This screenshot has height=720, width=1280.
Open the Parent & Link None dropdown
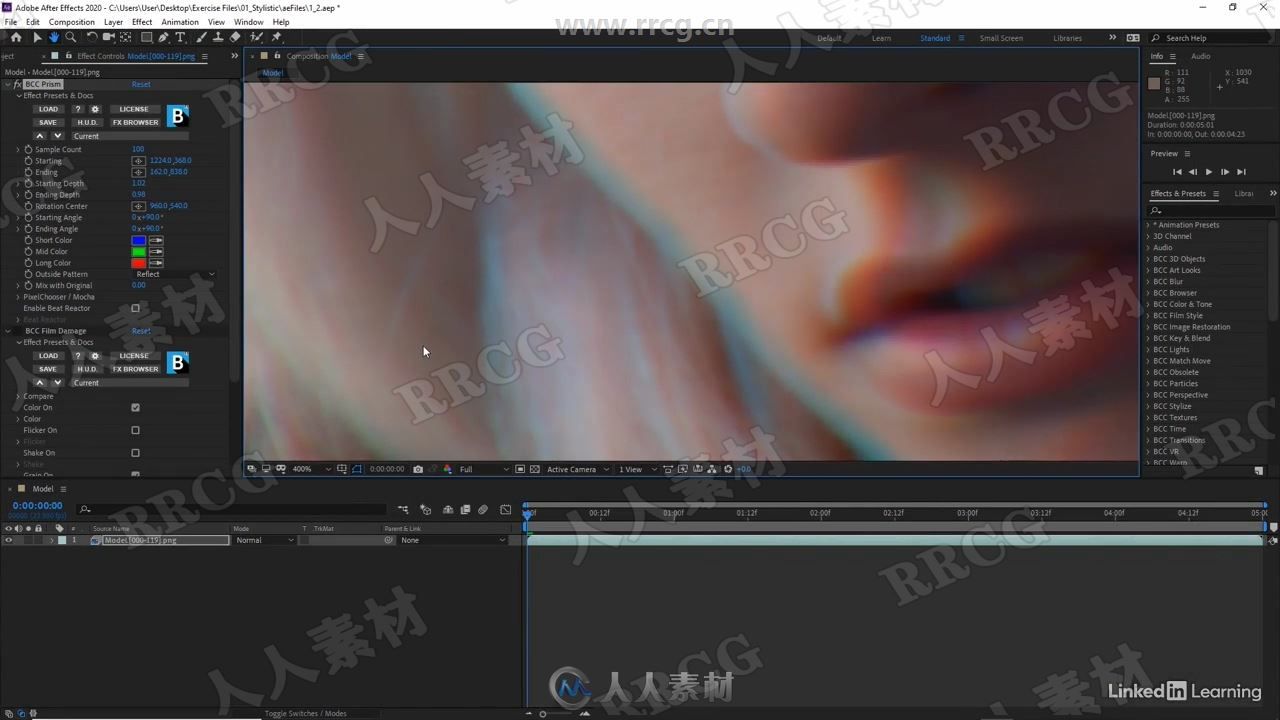coord(453,540)
